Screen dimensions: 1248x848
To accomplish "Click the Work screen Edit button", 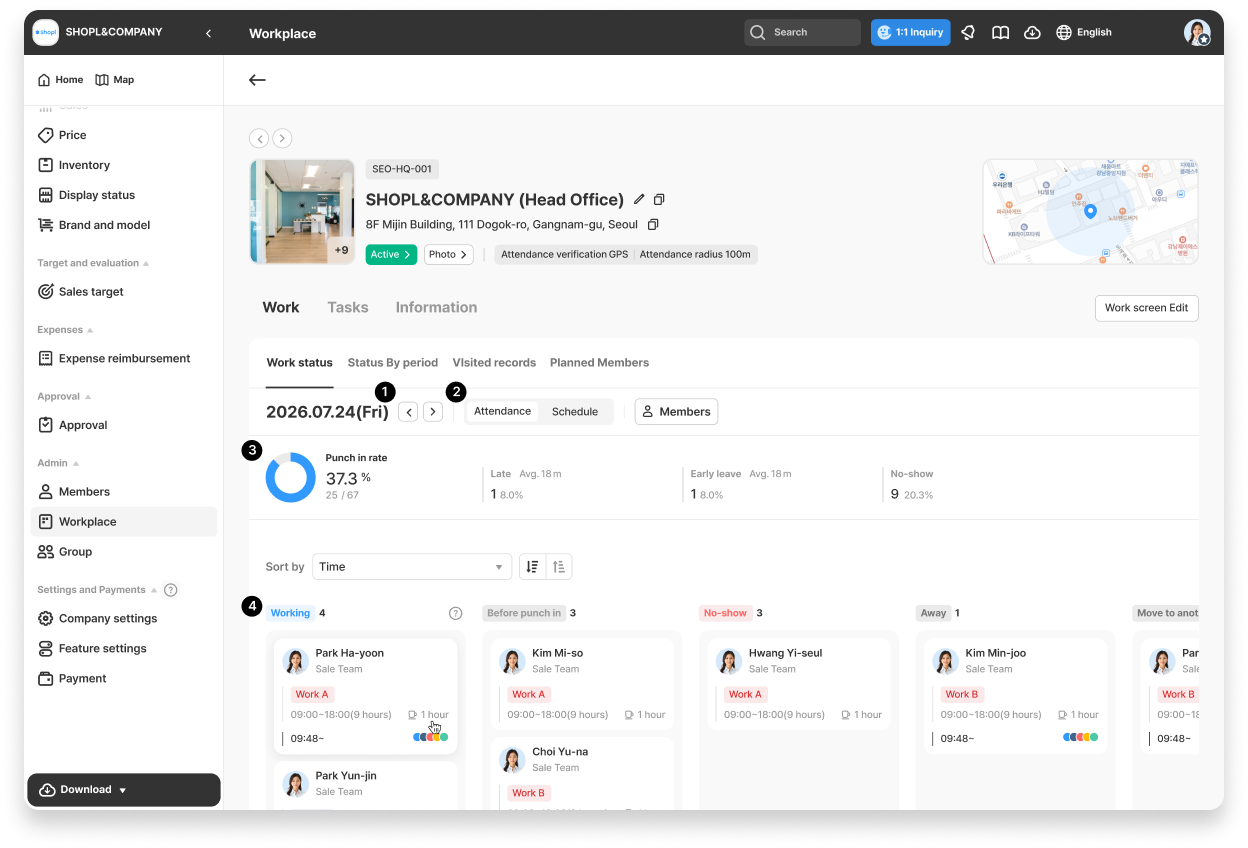I will 1146,308.
